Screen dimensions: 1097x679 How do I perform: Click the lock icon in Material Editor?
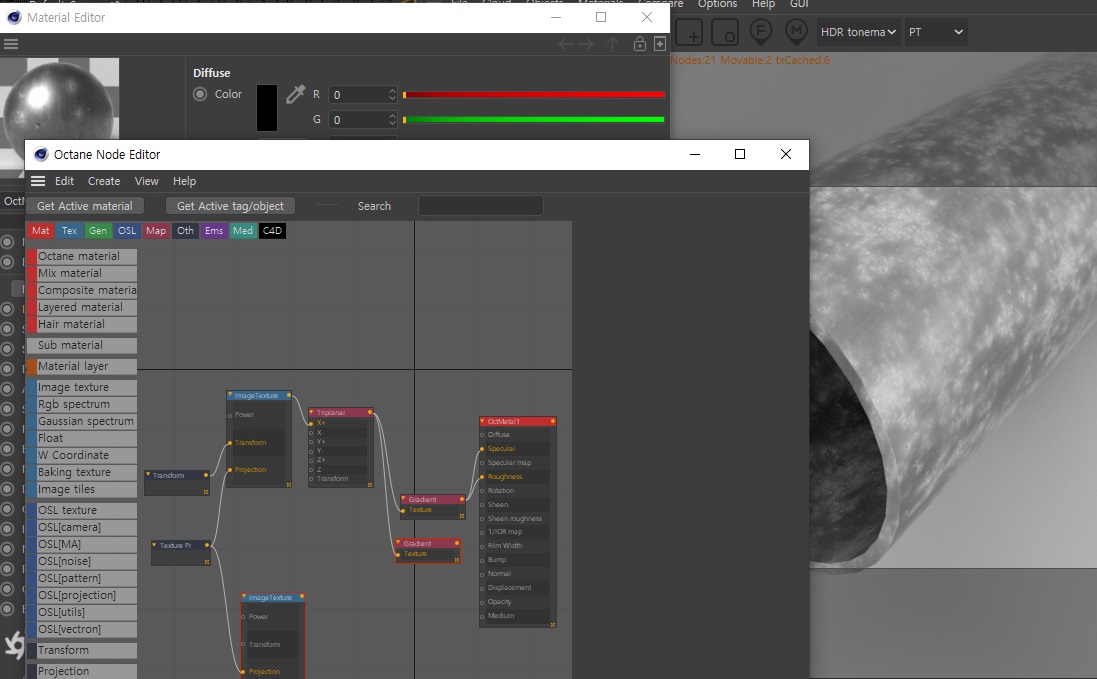(637, 44)
